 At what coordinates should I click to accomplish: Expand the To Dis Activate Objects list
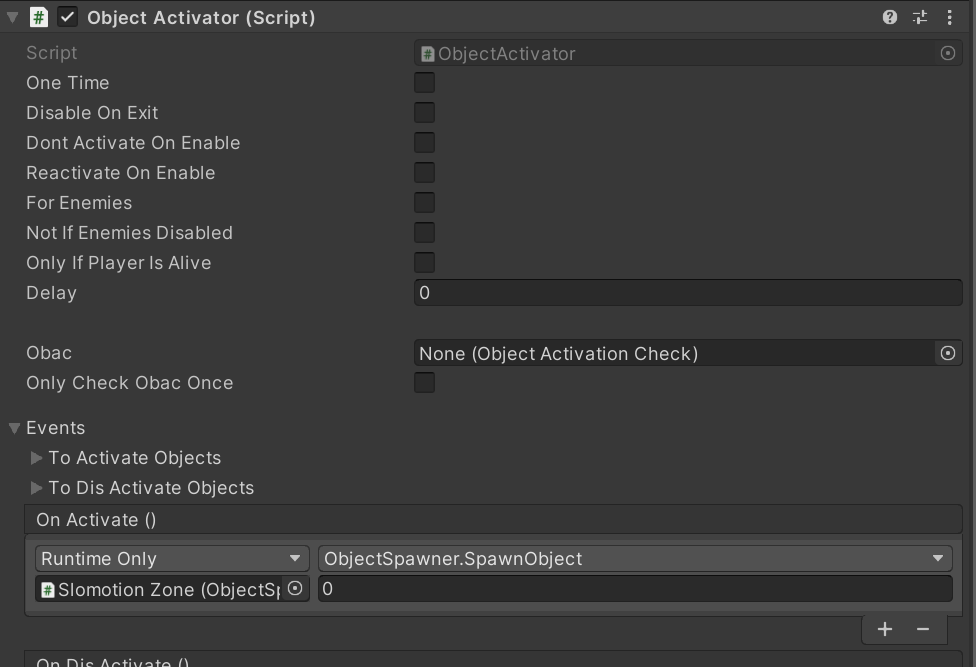click(x=37, y=488)
